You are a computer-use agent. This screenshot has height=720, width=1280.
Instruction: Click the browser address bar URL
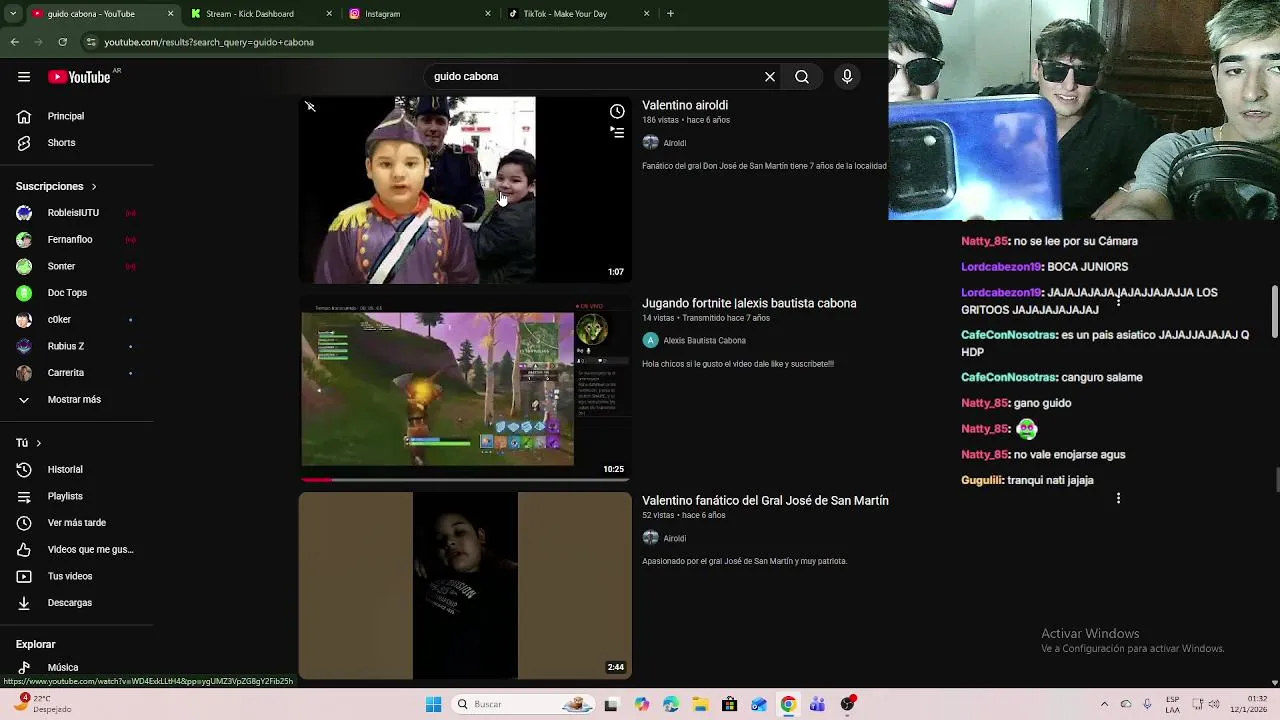[209, 42]
